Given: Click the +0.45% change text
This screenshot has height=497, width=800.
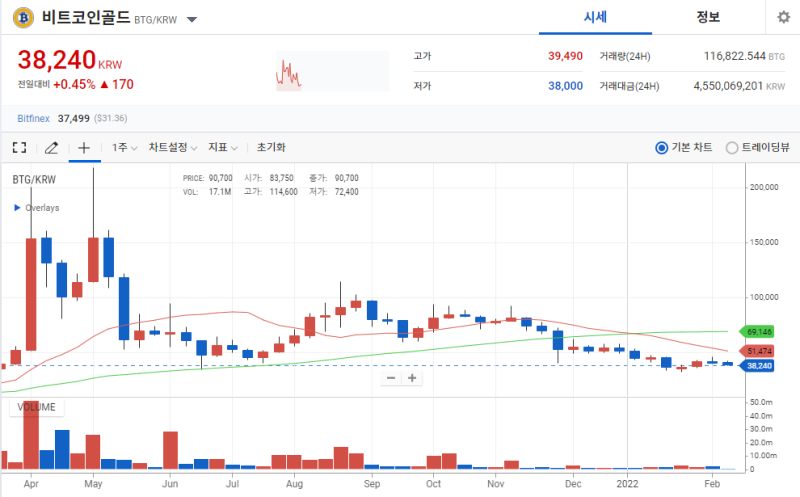Looking at the screenshot, I should coord(74,85).
